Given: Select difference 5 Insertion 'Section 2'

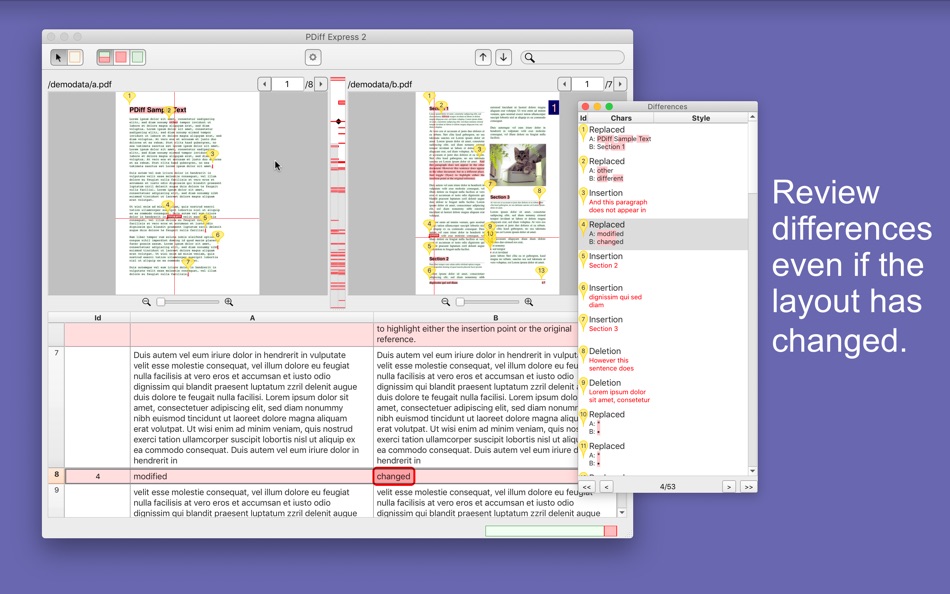Looking at the screenshot, I should [x=663, y=265].
